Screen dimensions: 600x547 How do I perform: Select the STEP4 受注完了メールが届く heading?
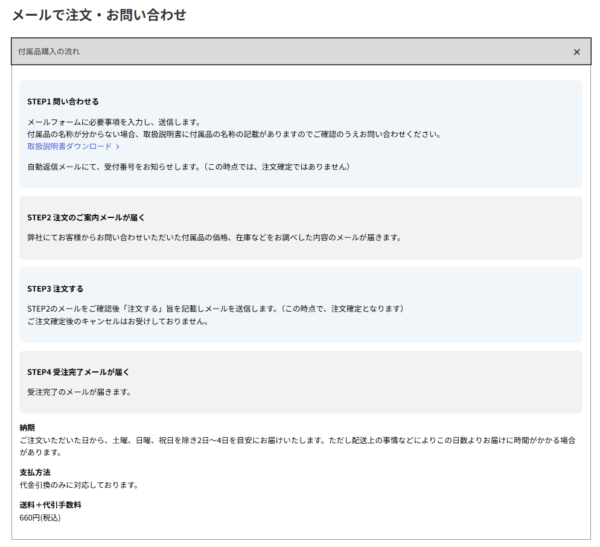[78, 371]
